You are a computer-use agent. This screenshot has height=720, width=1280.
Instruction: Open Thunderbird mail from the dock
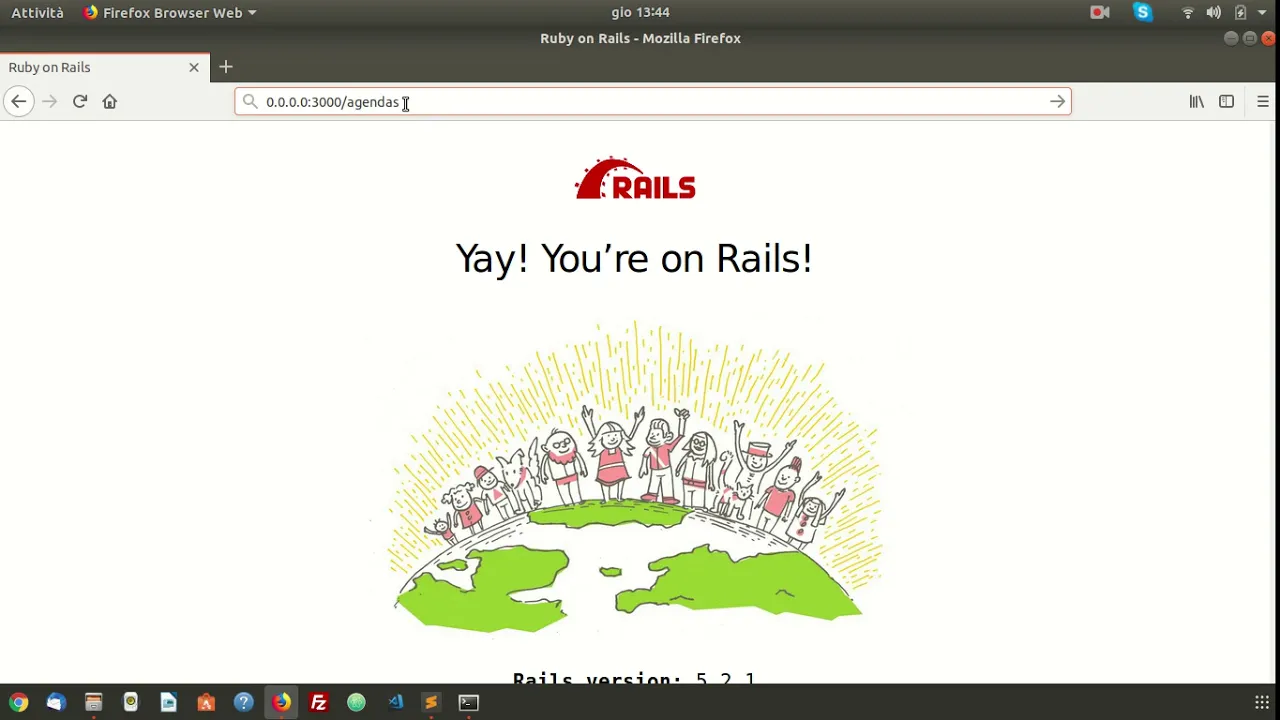coord(56,702)
